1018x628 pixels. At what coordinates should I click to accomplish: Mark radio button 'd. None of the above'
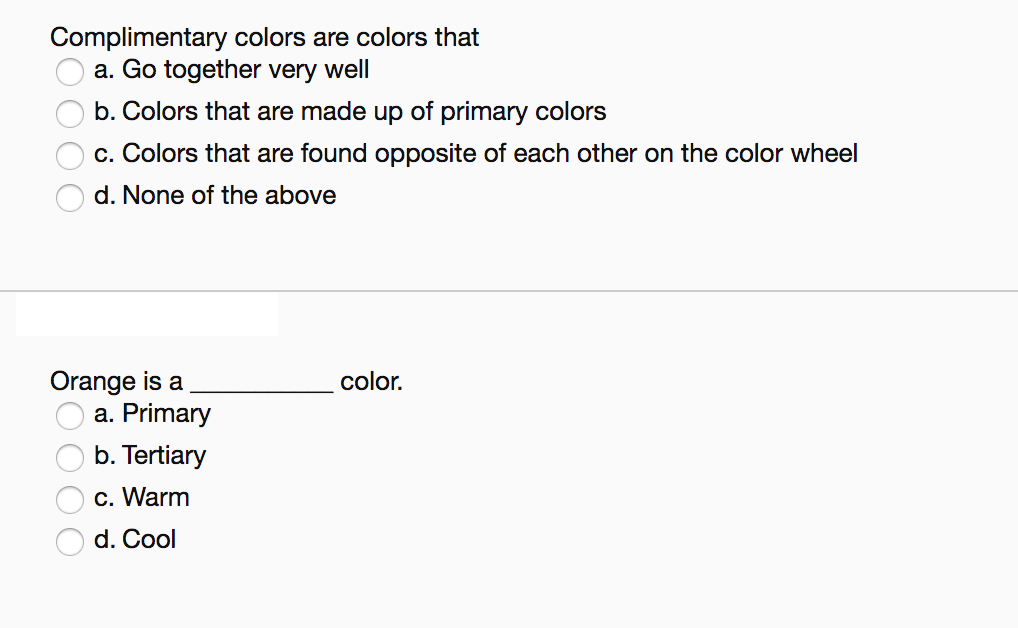[x=69, y=197]
